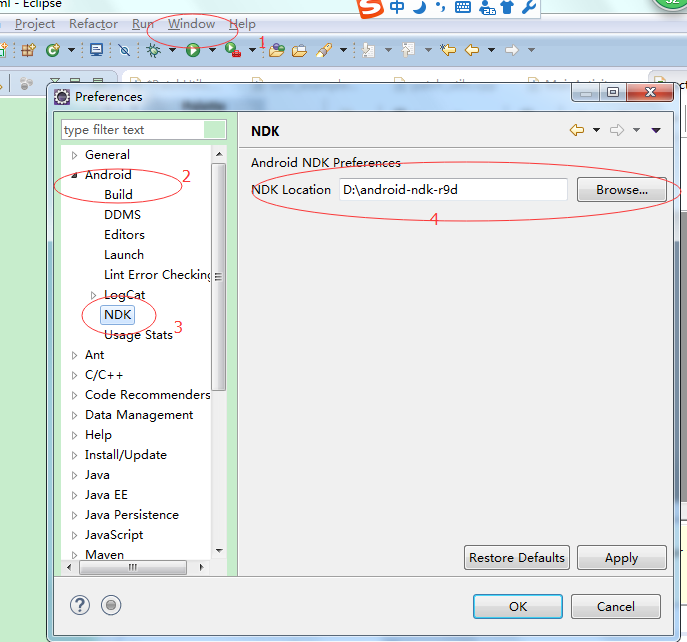687x642 pixels.
Task: Open the Window menu
Action: (191, 24)
